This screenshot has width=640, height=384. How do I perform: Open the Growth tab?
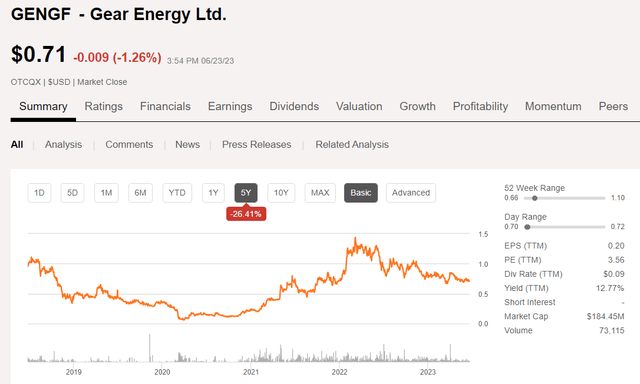point(417,107)
